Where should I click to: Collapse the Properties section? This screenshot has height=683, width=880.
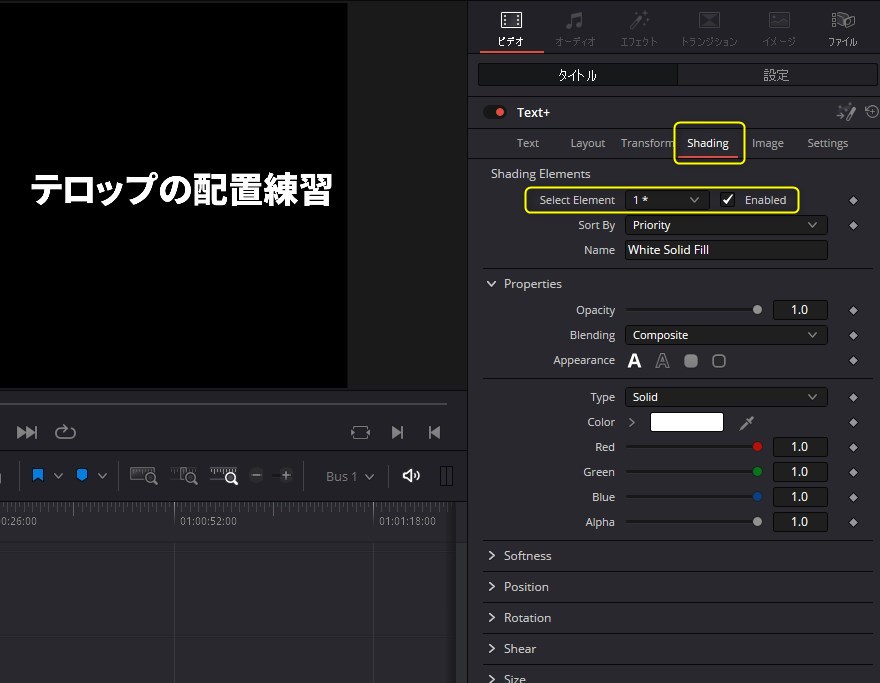pos(492,284)
